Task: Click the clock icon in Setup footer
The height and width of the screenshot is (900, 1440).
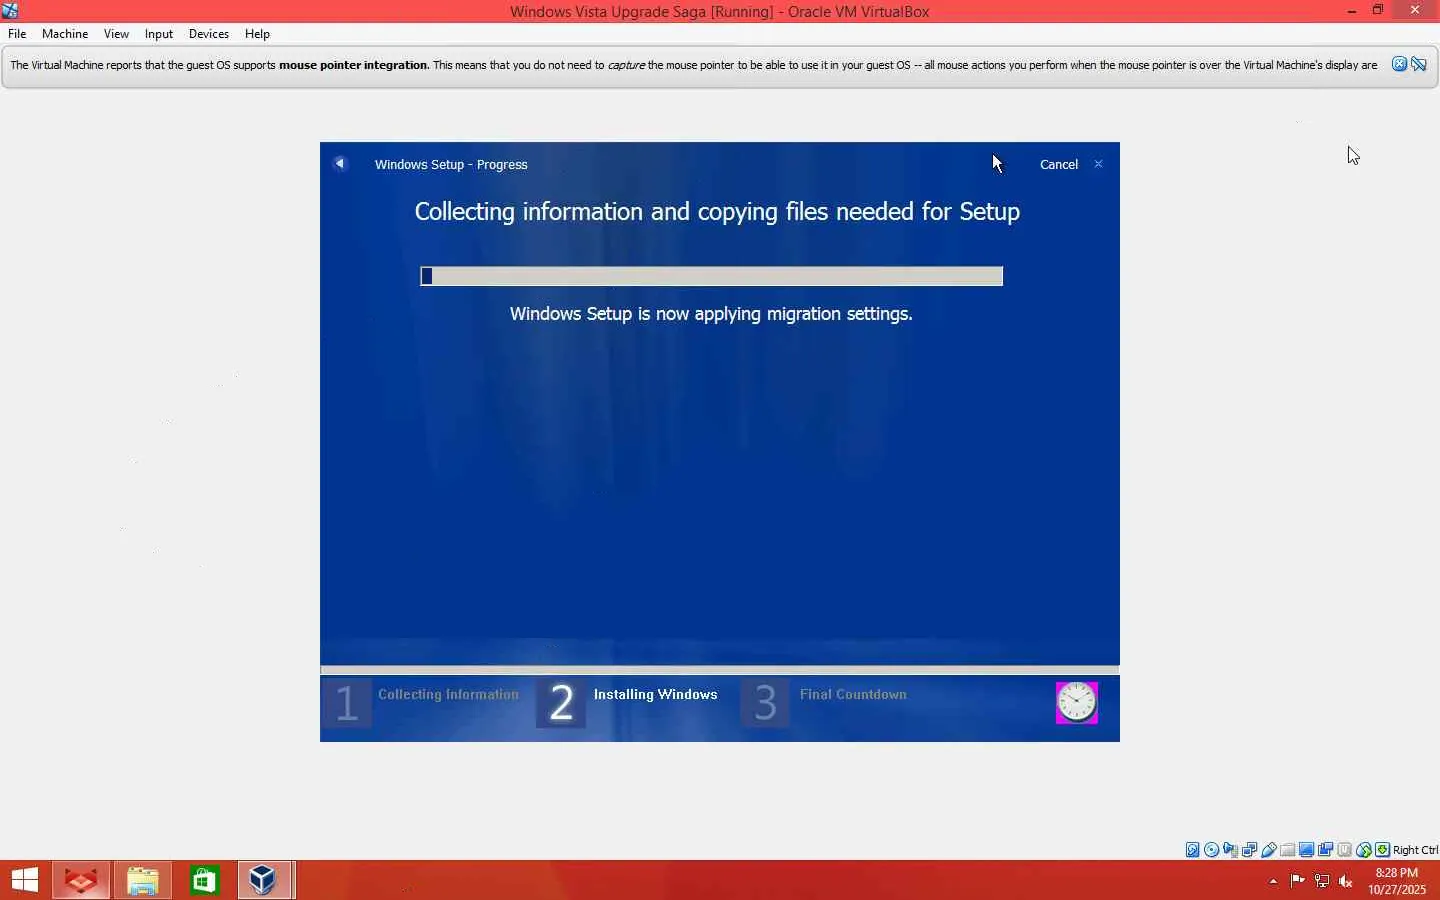Action: tap(1077, 702)
